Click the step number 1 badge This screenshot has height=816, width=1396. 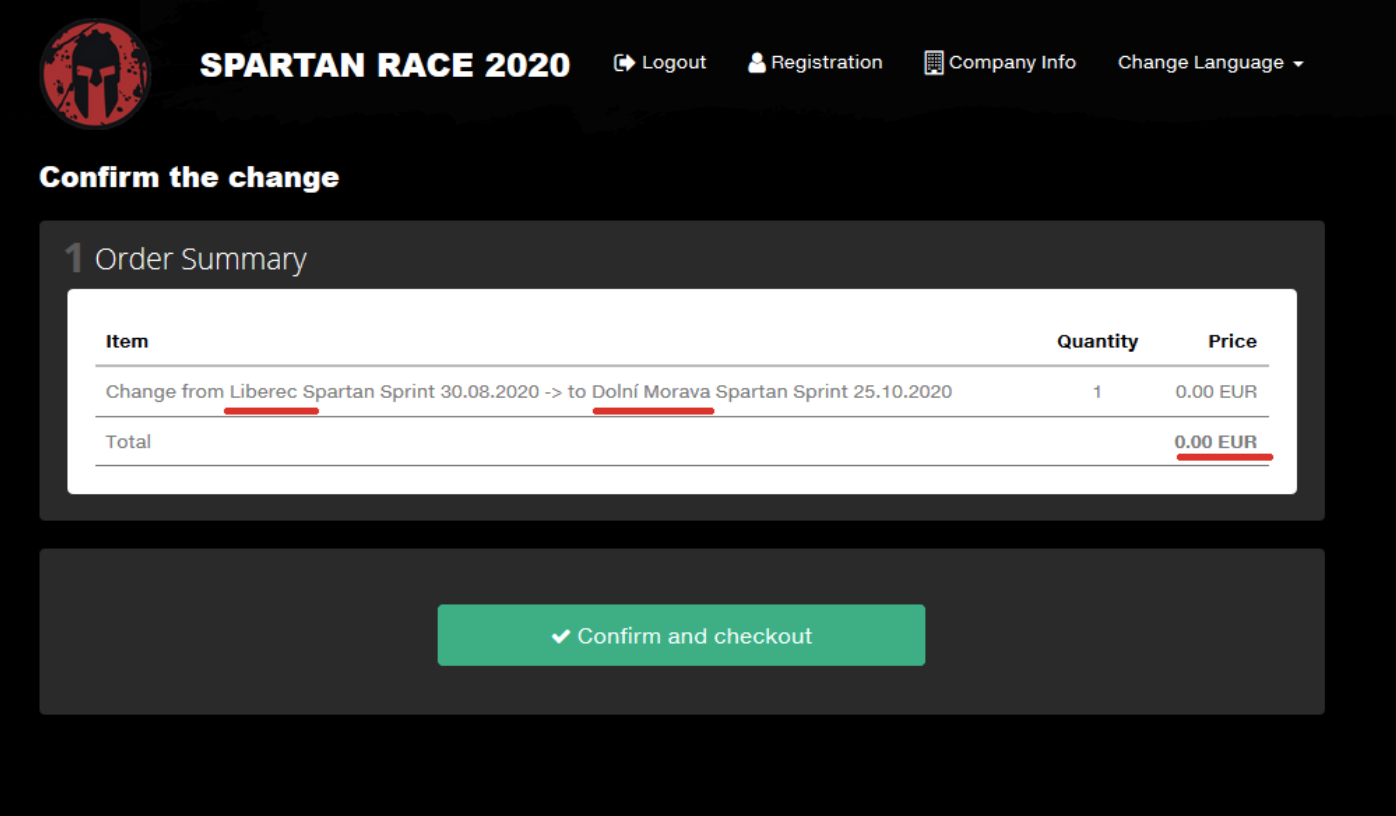coord(73,259)
